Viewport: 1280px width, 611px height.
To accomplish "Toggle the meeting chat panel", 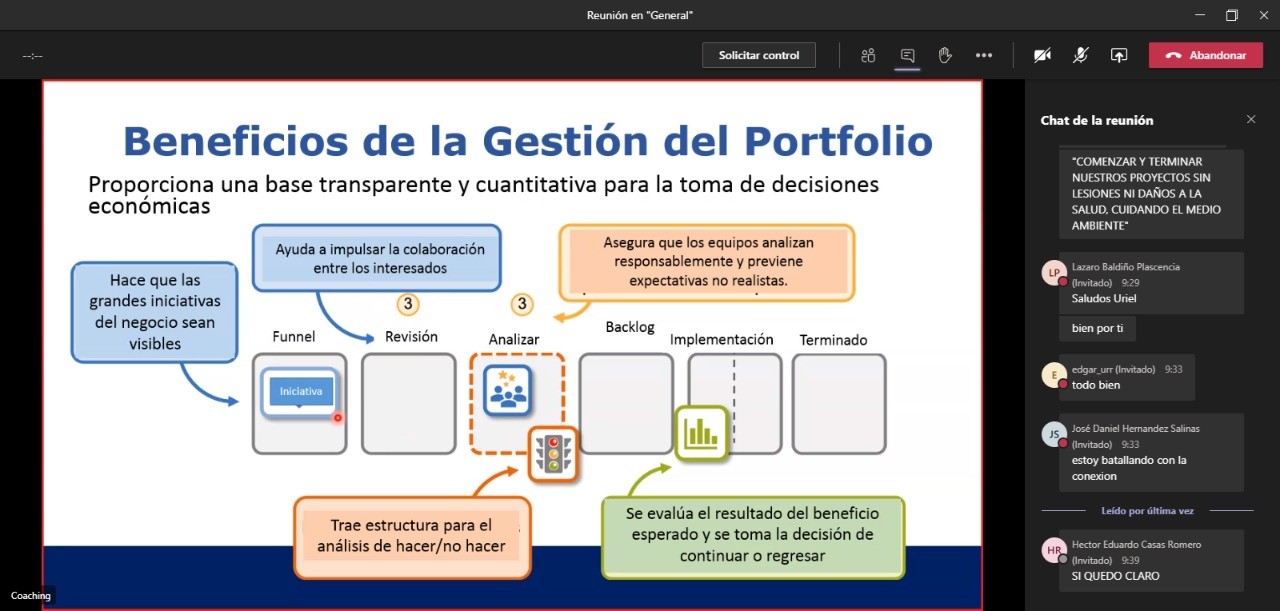I will [907, 55].
